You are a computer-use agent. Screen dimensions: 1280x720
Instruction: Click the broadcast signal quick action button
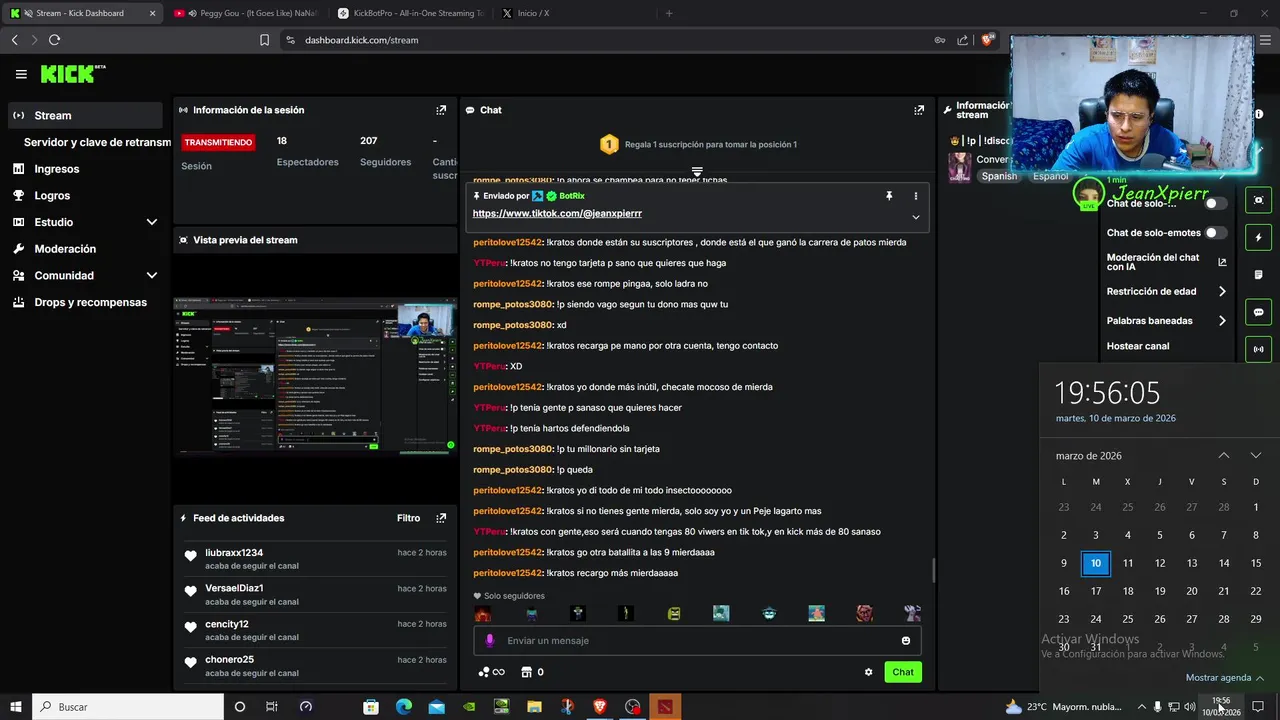click(x=1258, y=349)
